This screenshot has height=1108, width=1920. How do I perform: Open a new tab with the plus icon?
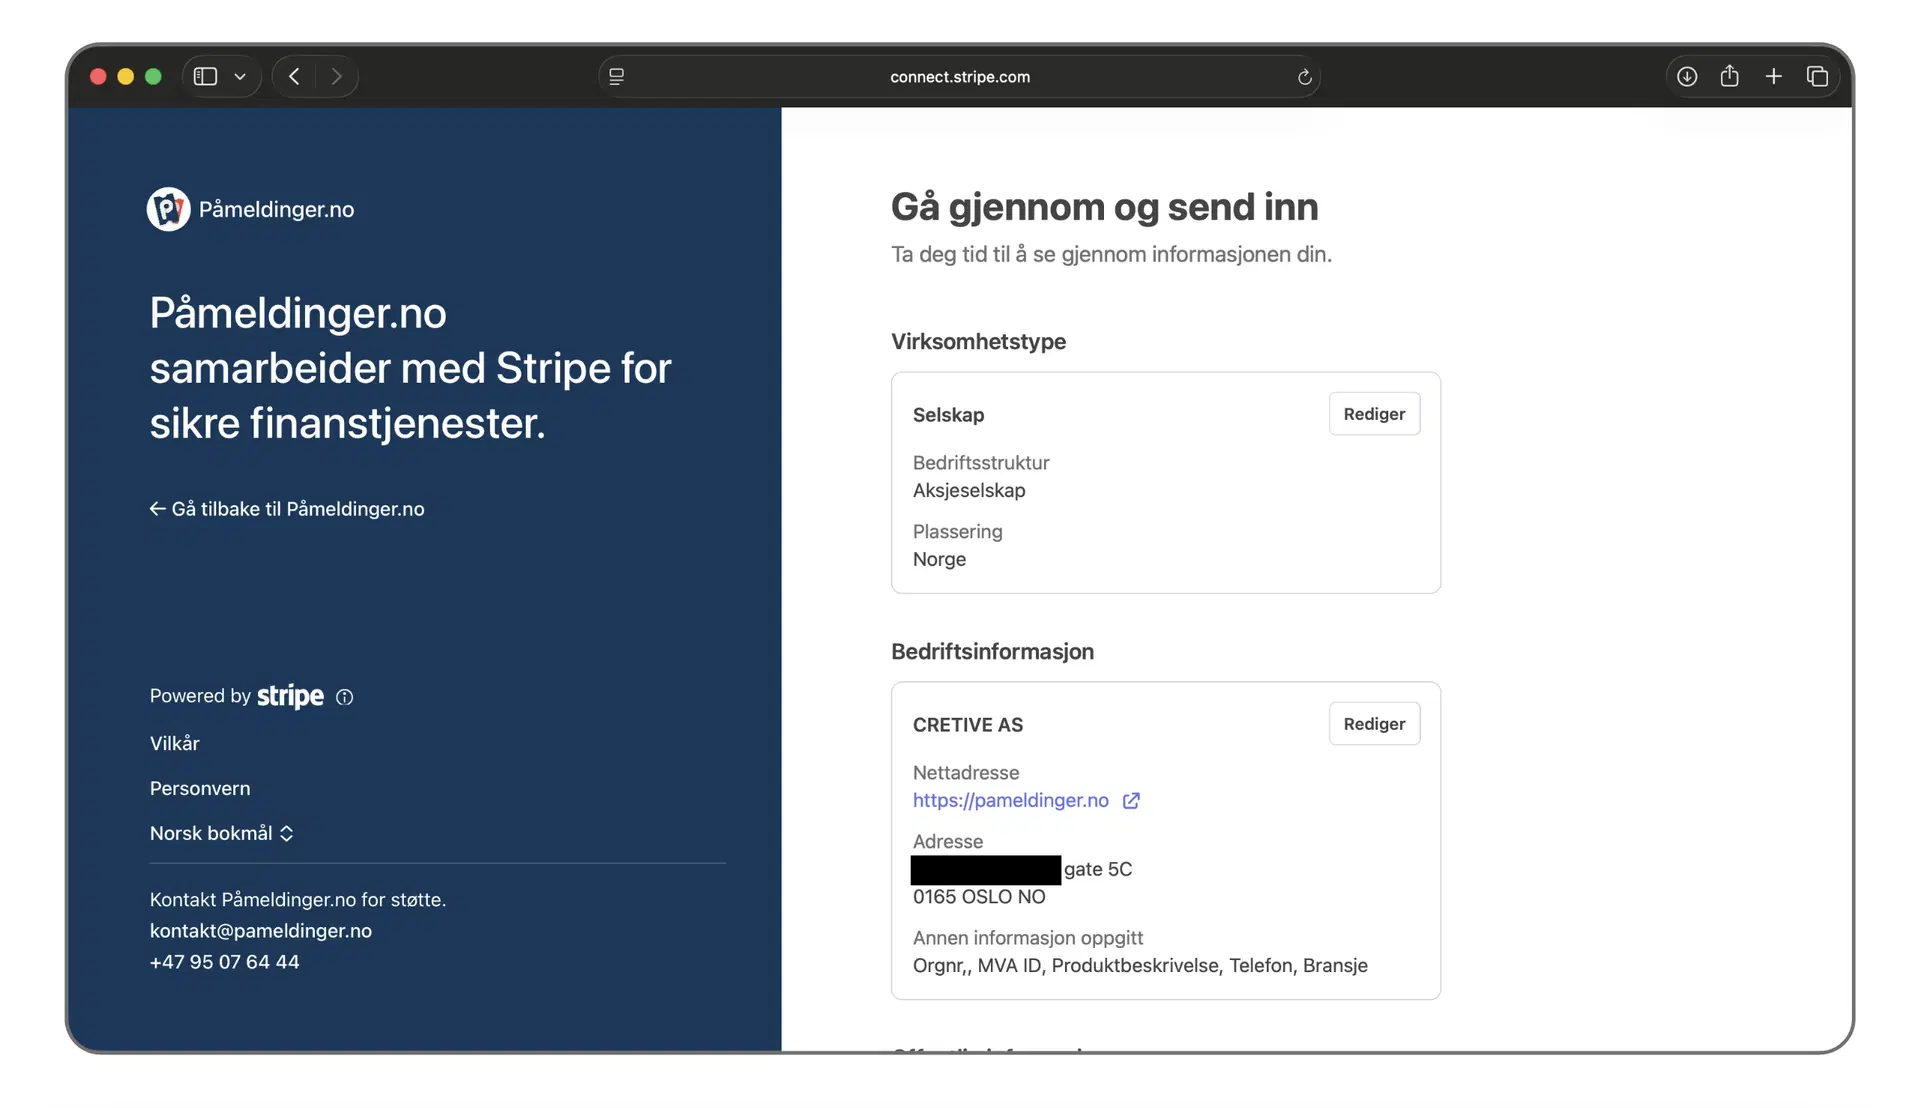(x=1774, y=76)
